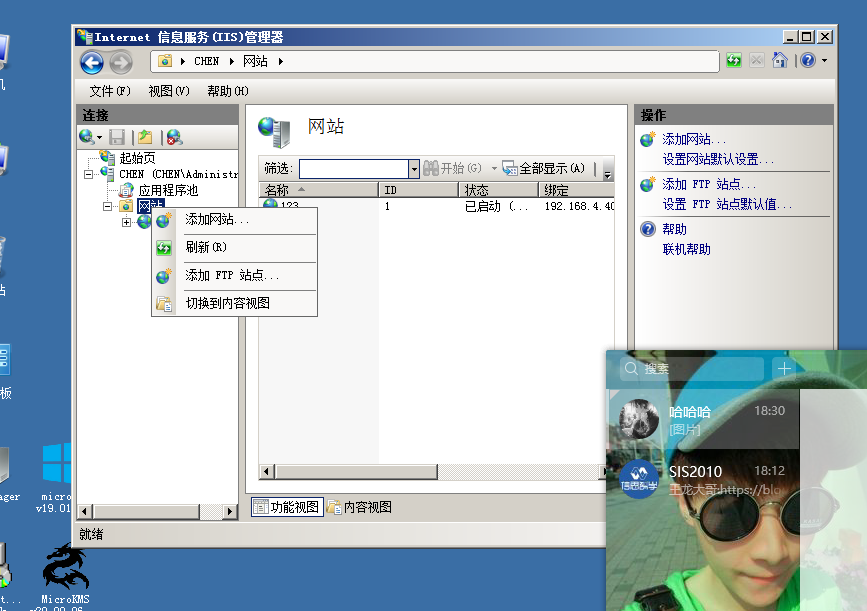
Task: Click the folder icon in the address breadcrumb
Action: [165, 61]
